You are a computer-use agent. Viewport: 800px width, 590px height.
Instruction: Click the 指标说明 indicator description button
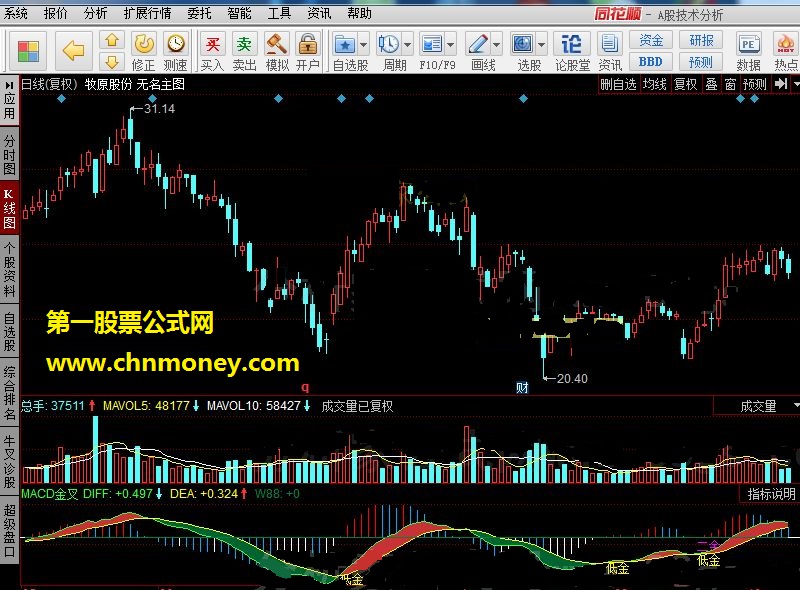click(771, 494)
